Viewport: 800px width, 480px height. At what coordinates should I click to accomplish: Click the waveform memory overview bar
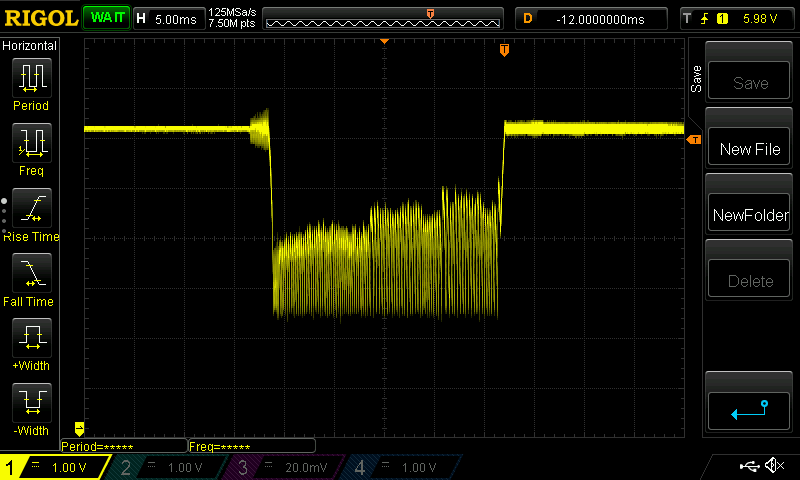click(383, 19)
